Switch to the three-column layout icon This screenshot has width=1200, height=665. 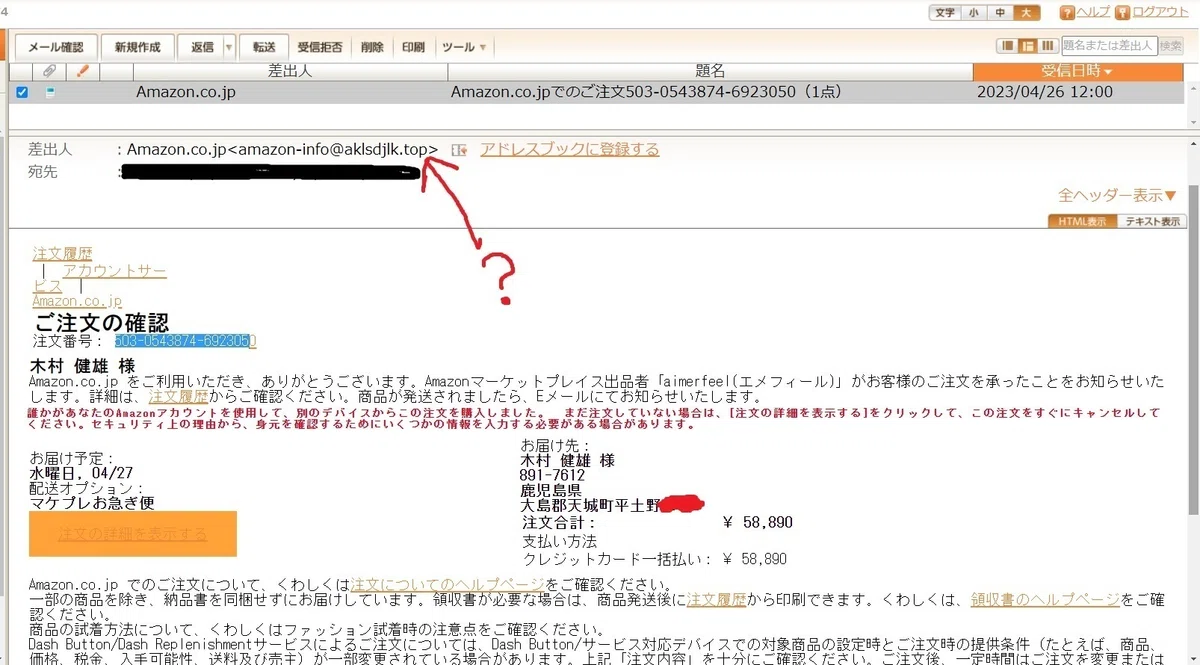tap(1047, 46)
